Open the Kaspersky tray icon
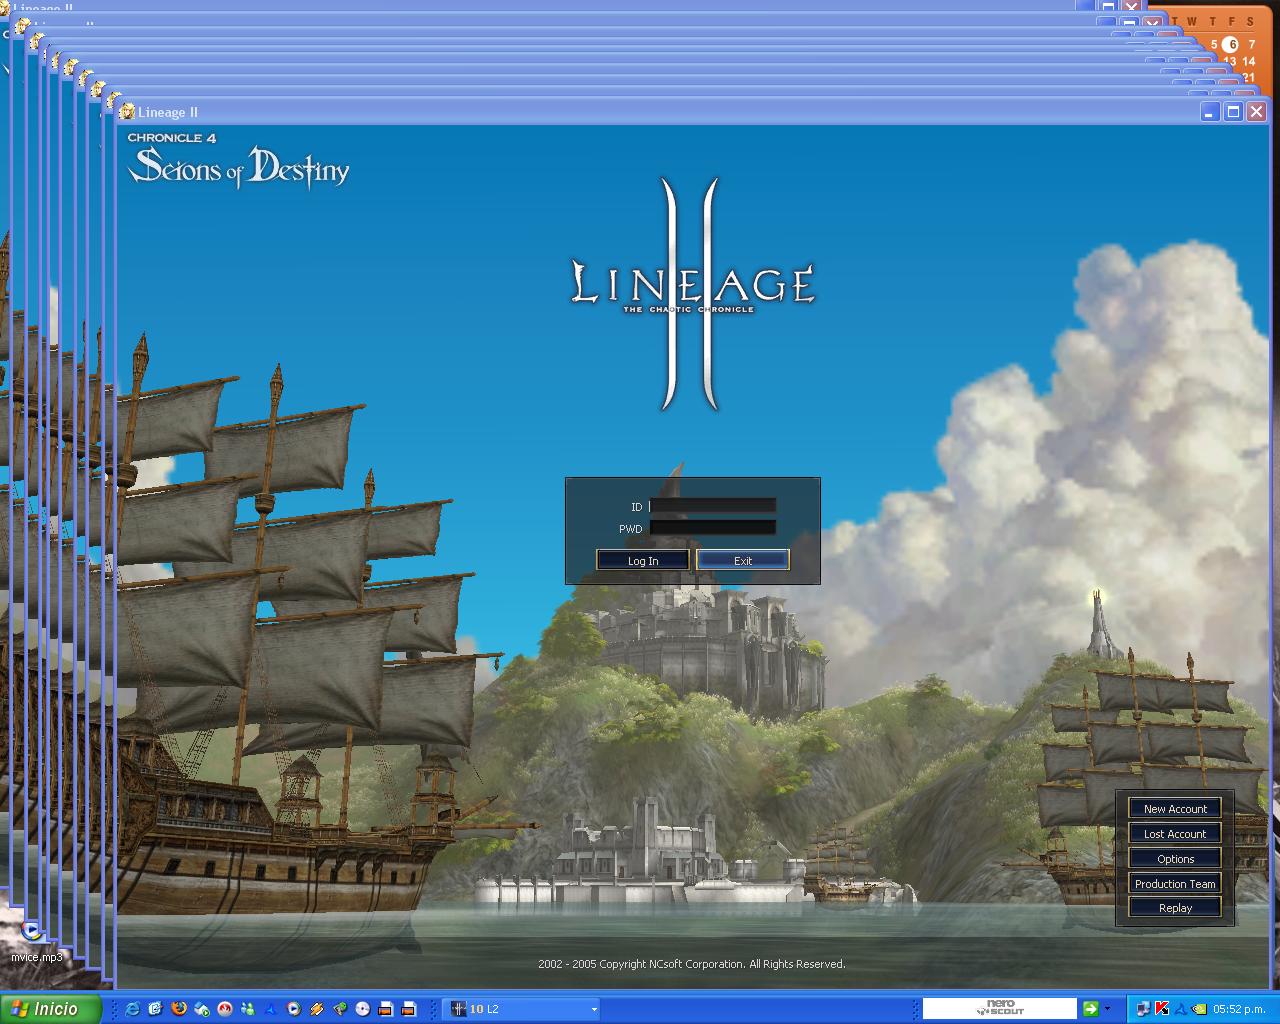Screen dimensions: 1280x1024 tap(1162, 1009)
